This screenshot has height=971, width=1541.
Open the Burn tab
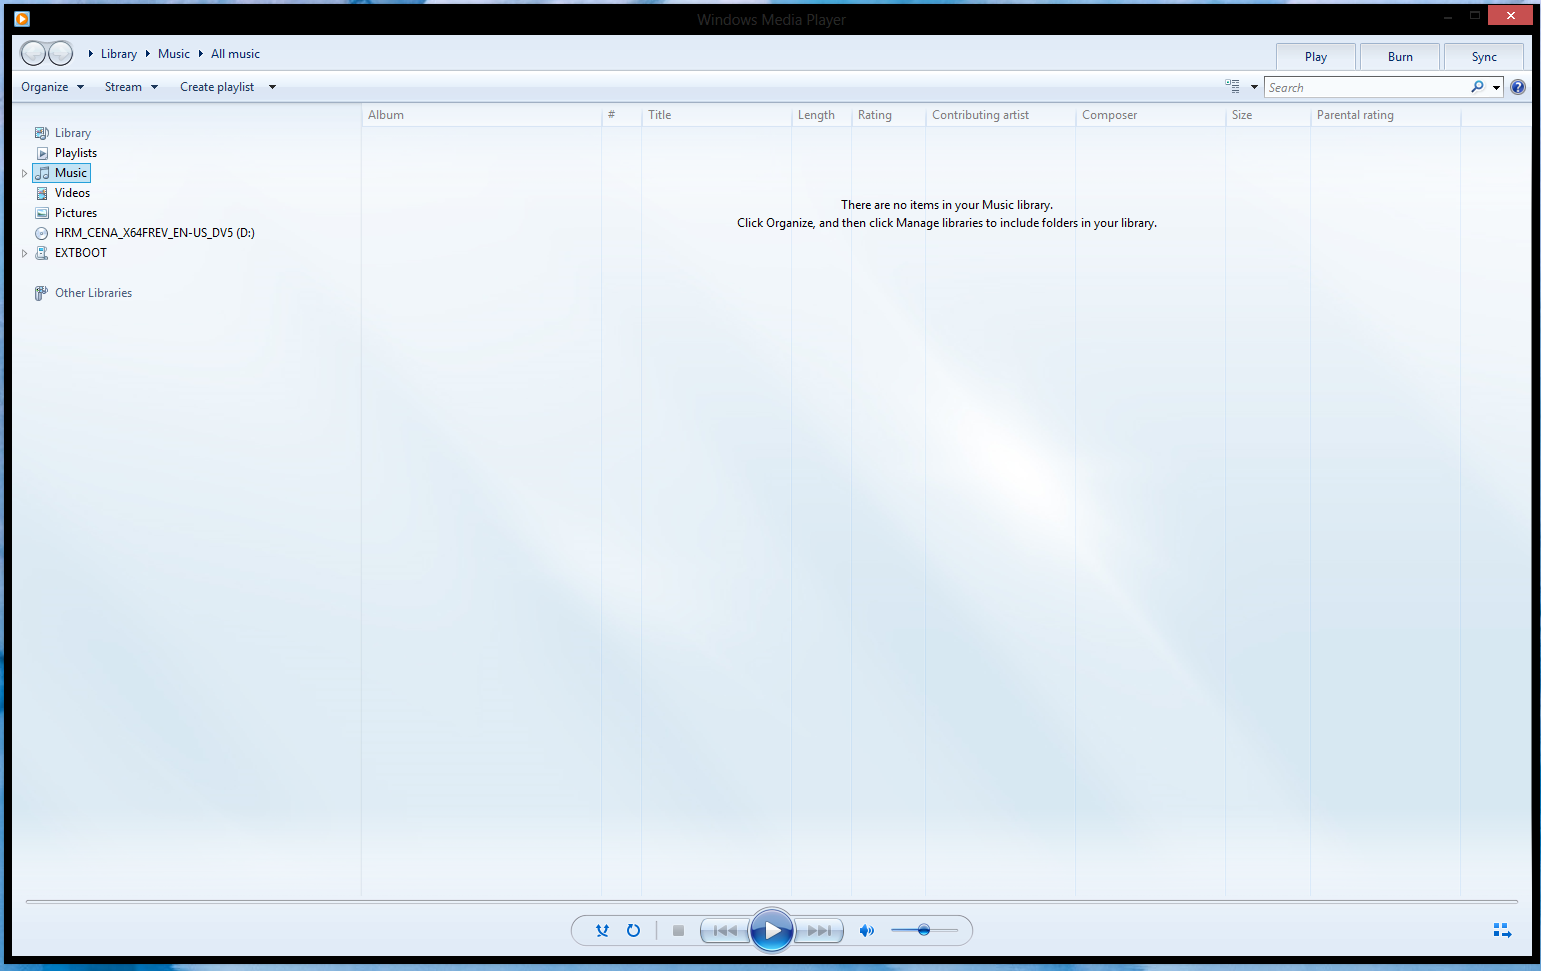coord(1400,57)
